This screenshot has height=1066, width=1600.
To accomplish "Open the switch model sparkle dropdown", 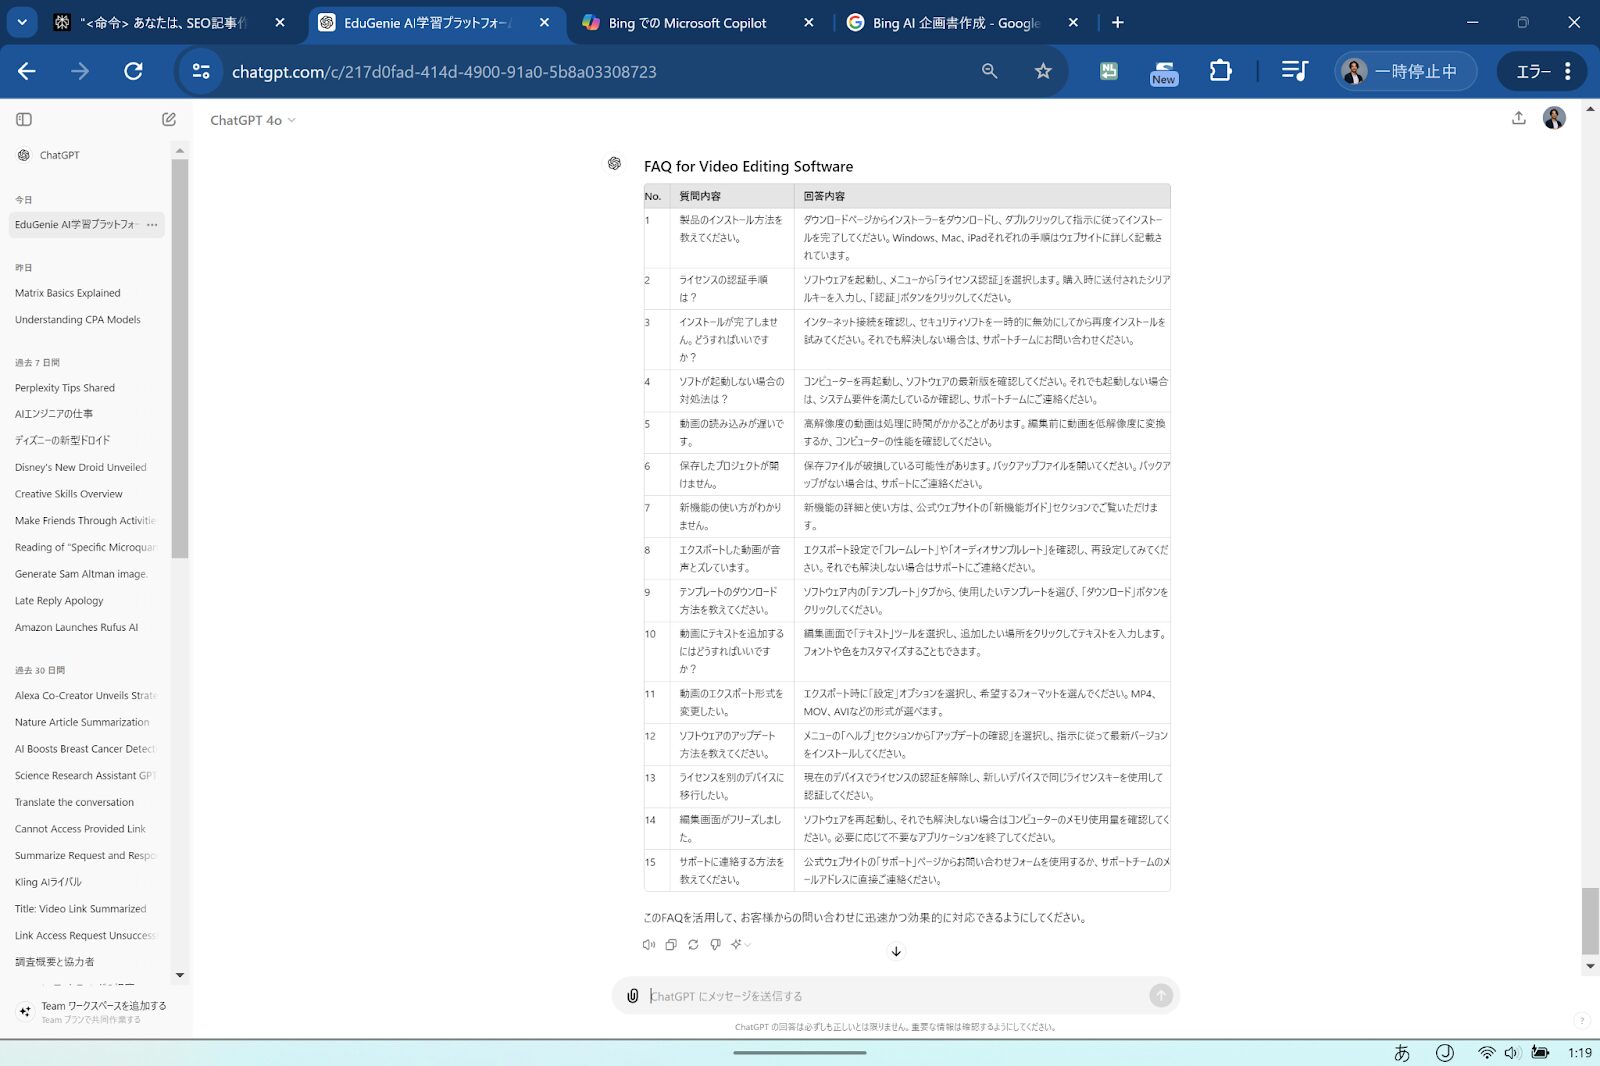I will (740, 945).
